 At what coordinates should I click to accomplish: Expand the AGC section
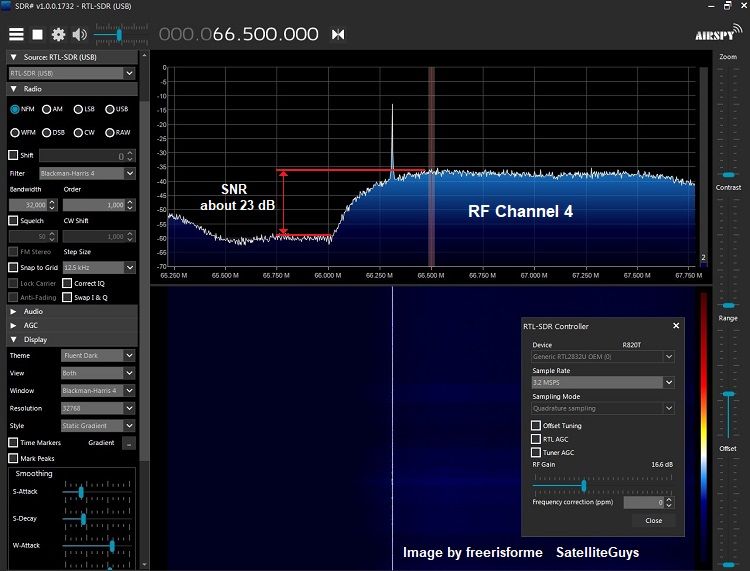(32, 325)
